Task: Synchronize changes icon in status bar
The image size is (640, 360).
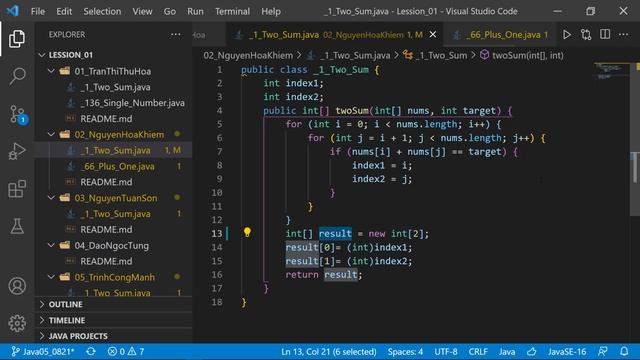Action: click(91, 351)
